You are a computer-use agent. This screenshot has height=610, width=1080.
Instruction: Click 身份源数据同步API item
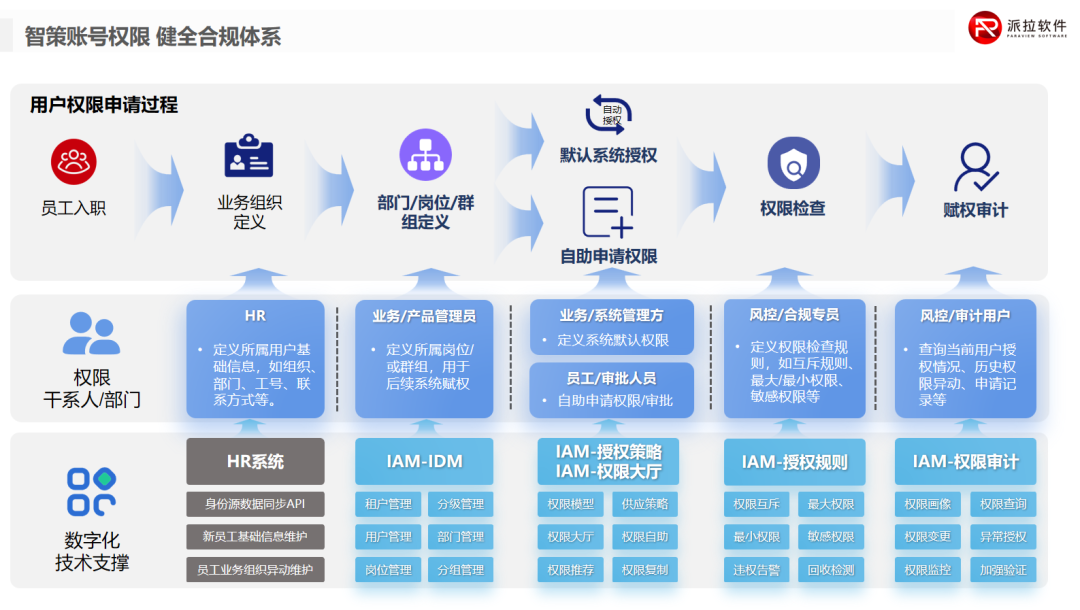[x=256, y=504]
